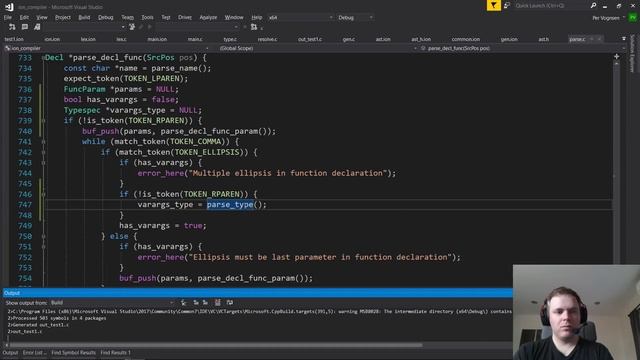Open the Debug configuration dropdown
This screenshot has height=360, width=640.
(x=355, y=18)
